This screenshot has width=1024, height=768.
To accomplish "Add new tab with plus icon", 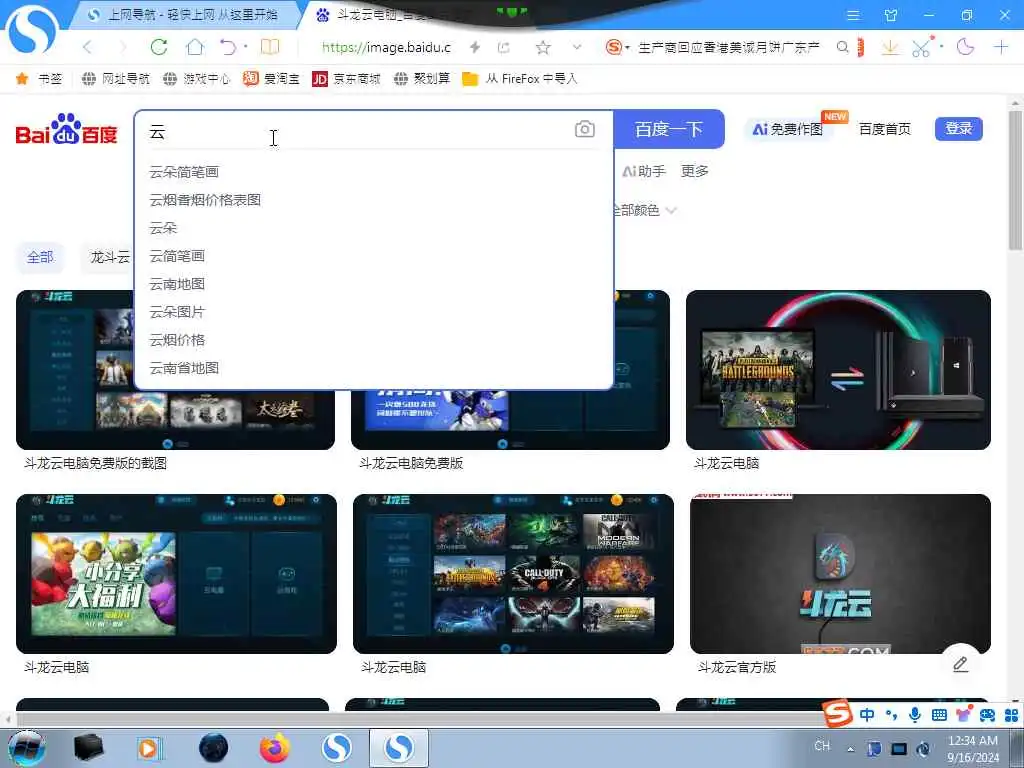I will point(1000,47).
